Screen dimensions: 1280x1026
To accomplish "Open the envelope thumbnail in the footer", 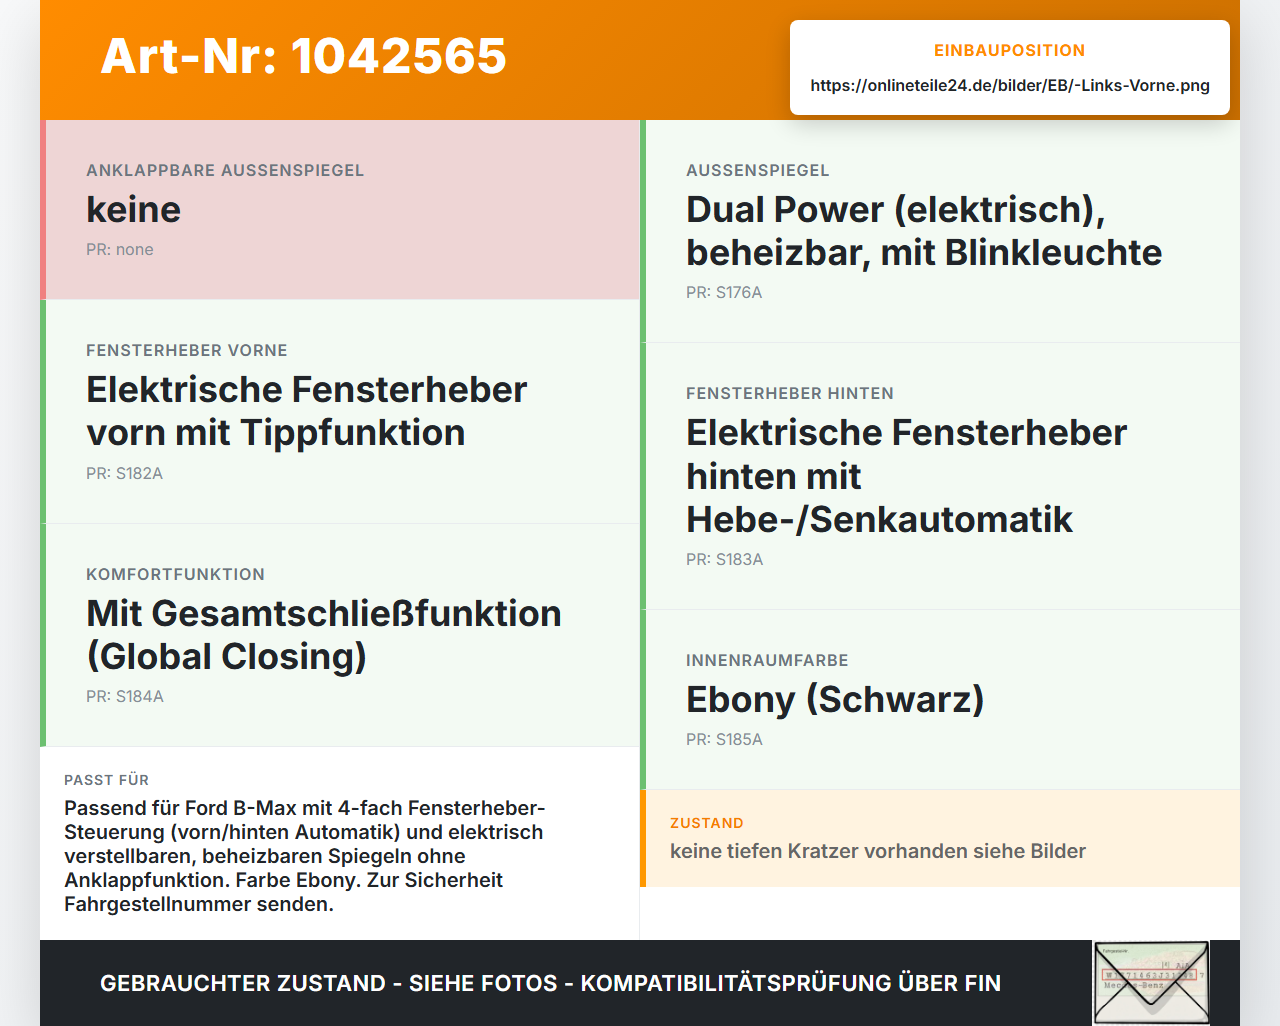I will click(1151, 983).
